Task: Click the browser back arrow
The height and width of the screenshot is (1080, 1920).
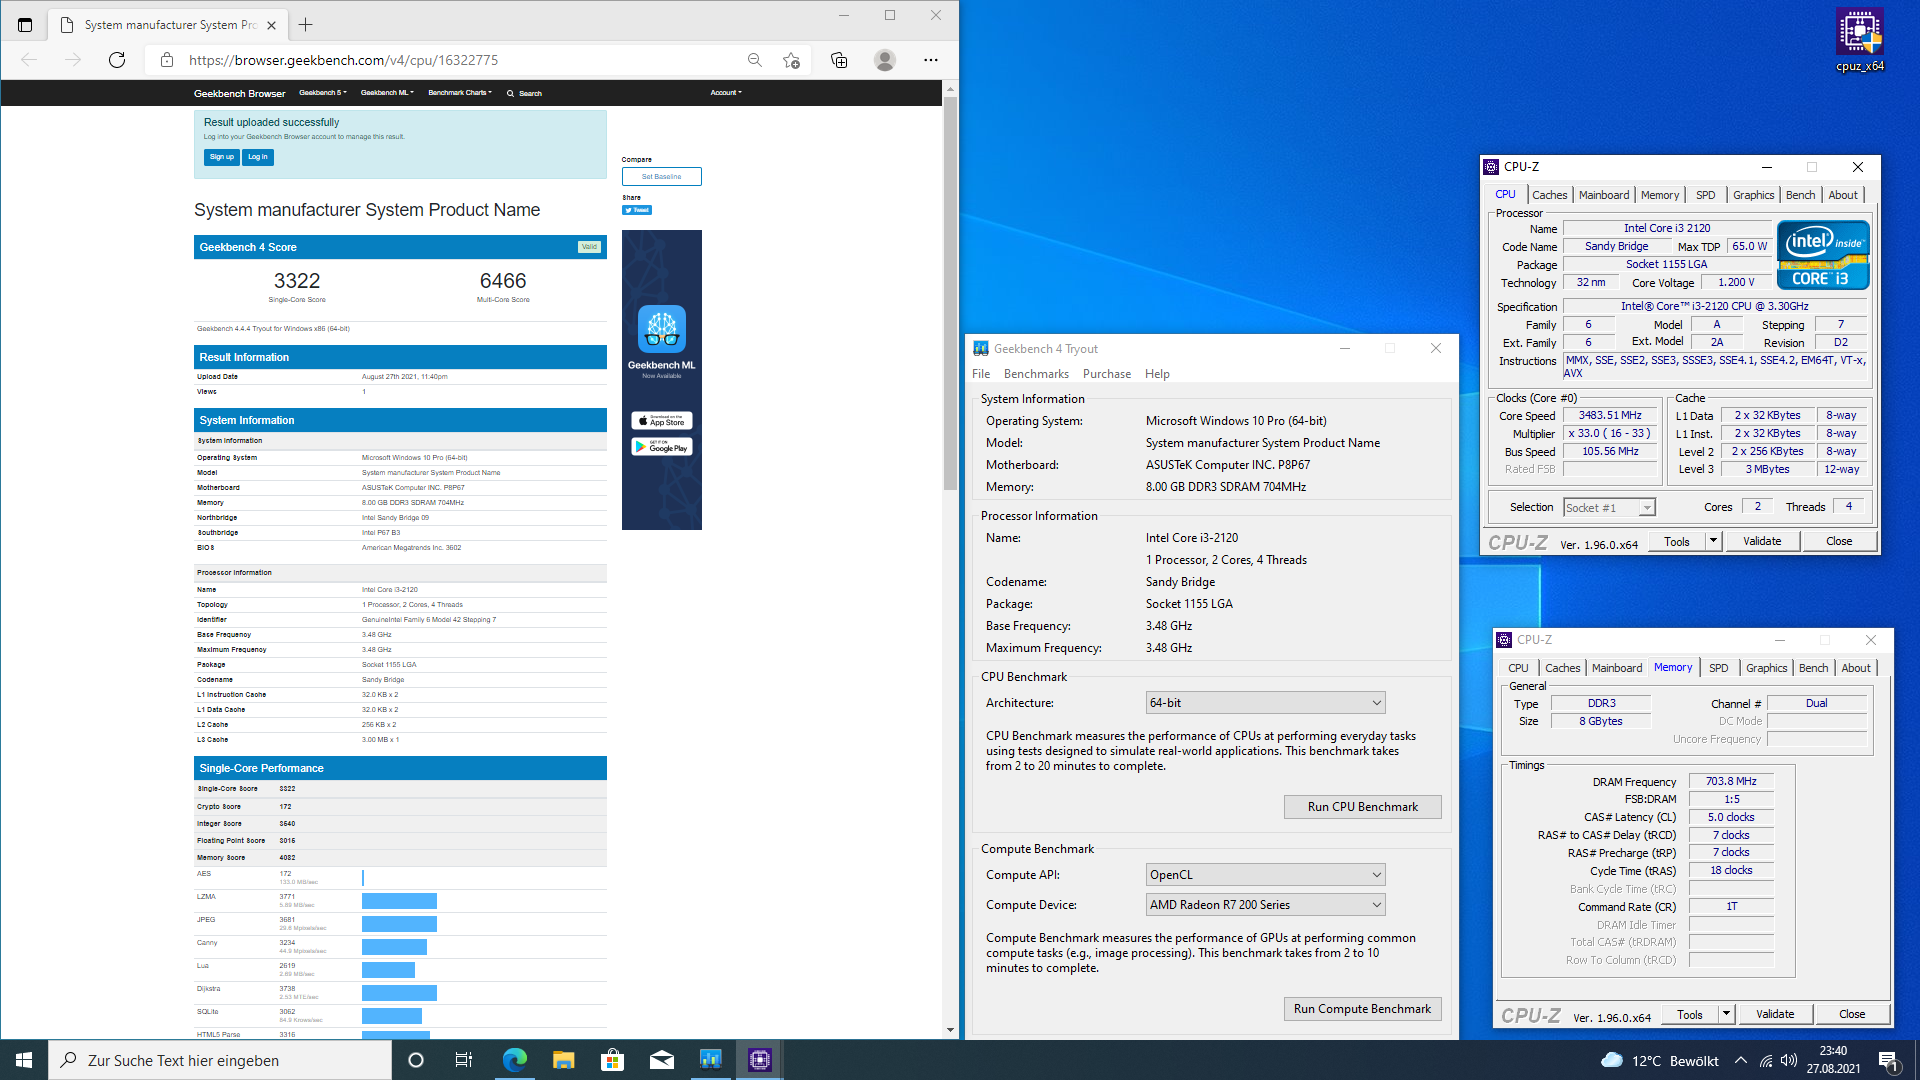Action: [29, 60]
